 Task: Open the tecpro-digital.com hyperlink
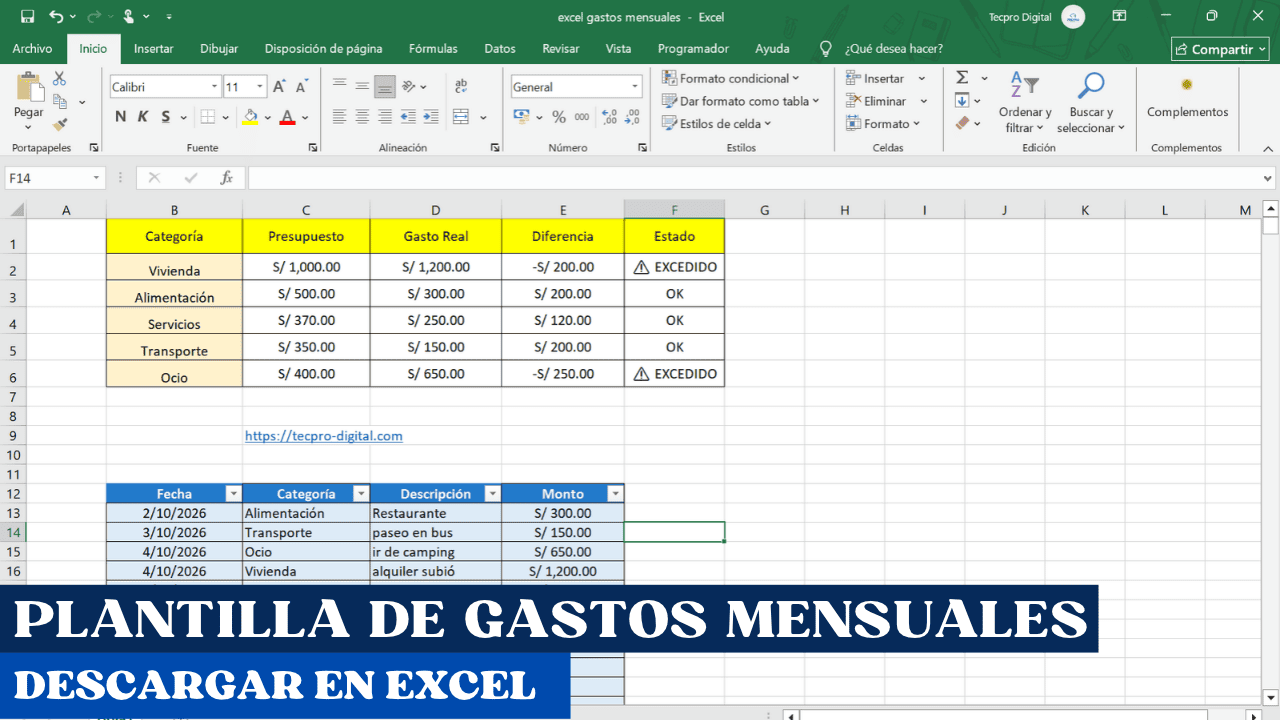tap(324, 436)
